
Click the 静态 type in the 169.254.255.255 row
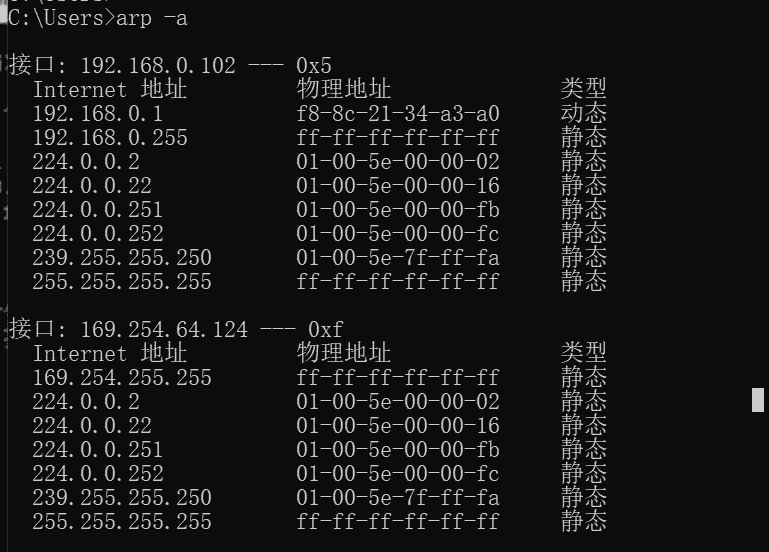[x=583, y=377]
